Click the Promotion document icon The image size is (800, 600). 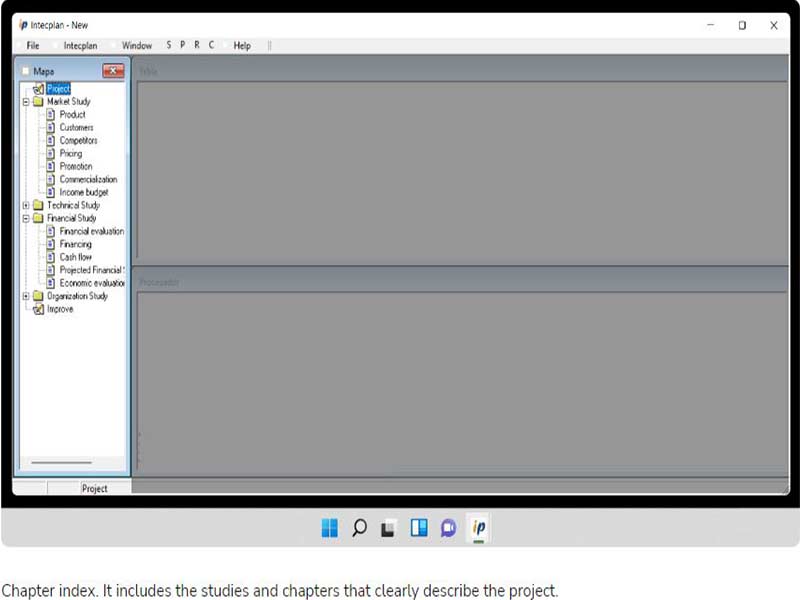click(x=51, y=166)
